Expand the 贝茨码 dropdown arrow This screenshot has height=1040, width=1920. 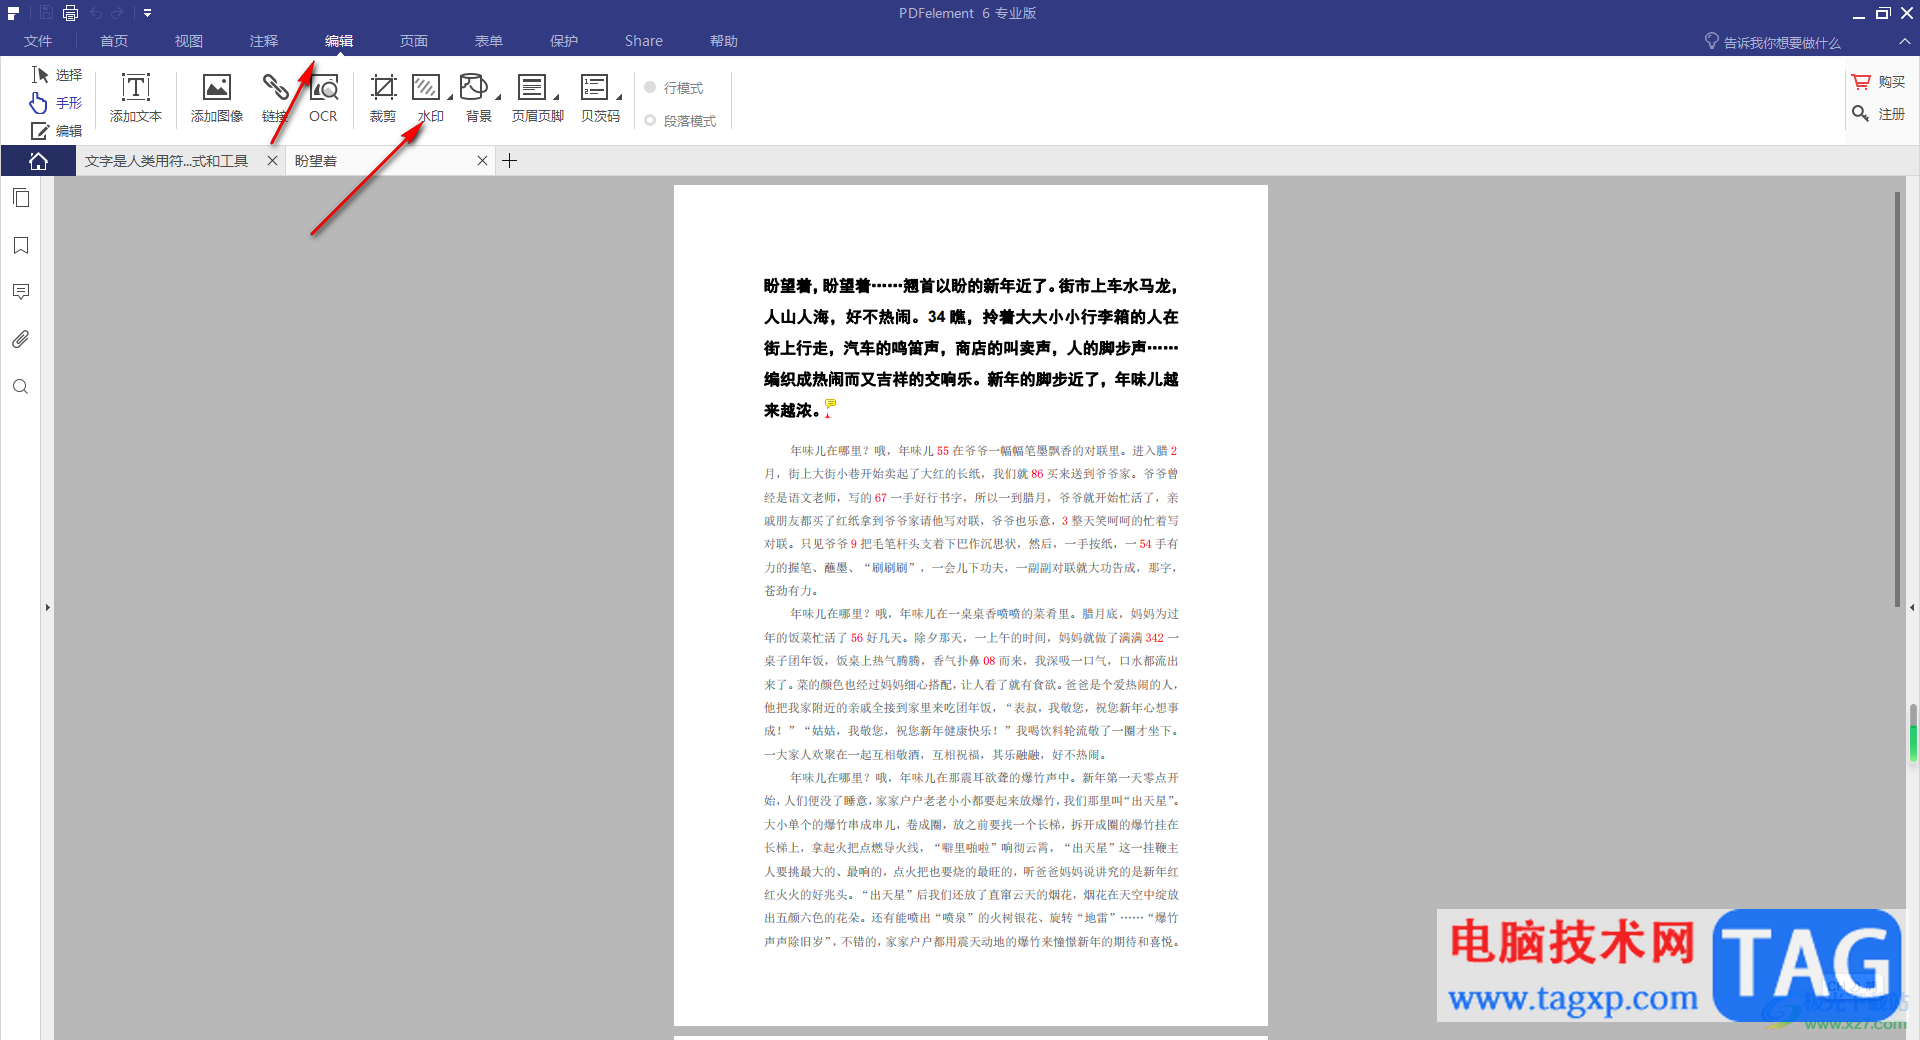[619, 97]
